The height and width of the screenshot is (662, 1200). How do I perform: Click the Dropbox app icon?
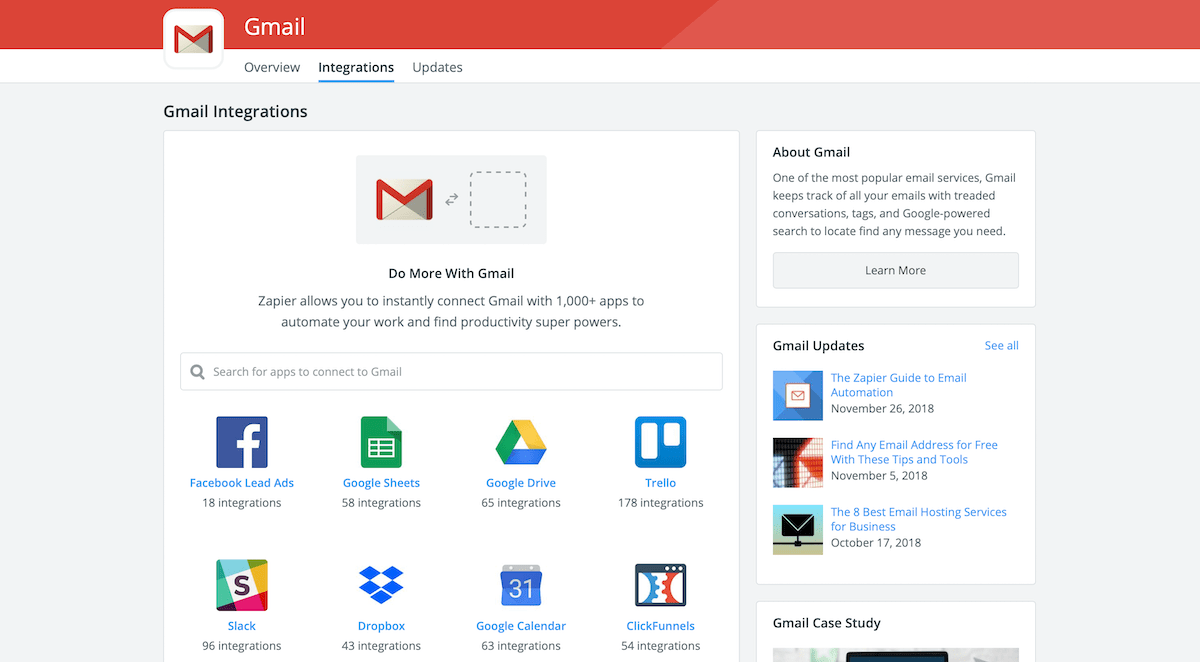pos(381,585)
